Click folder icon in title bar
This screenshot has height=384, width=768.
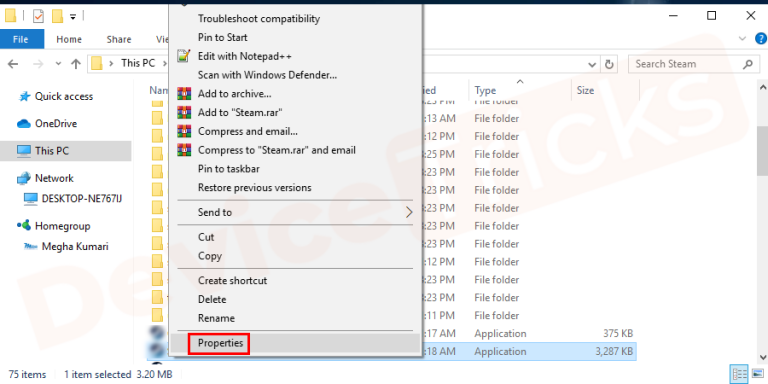pos(10,16)
